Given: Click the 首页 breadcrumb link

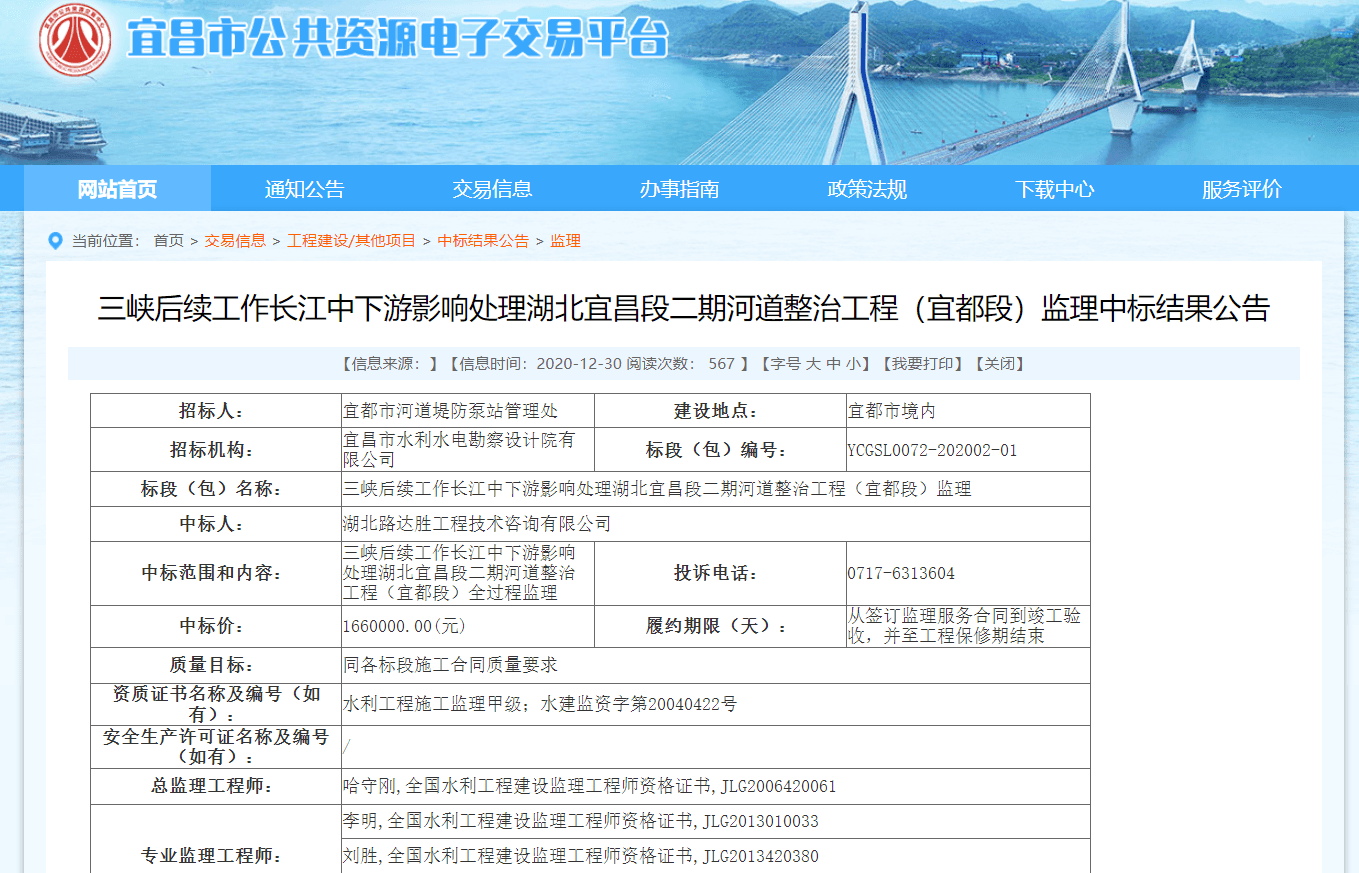Looking at the screenshot, I should click(168, 241).
